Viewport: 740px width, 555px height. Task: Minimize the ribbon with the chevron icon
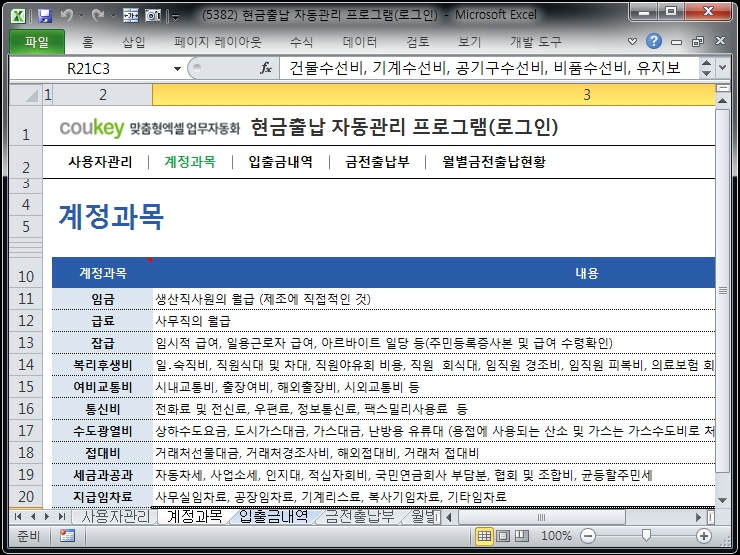click(x=632, y=42)
